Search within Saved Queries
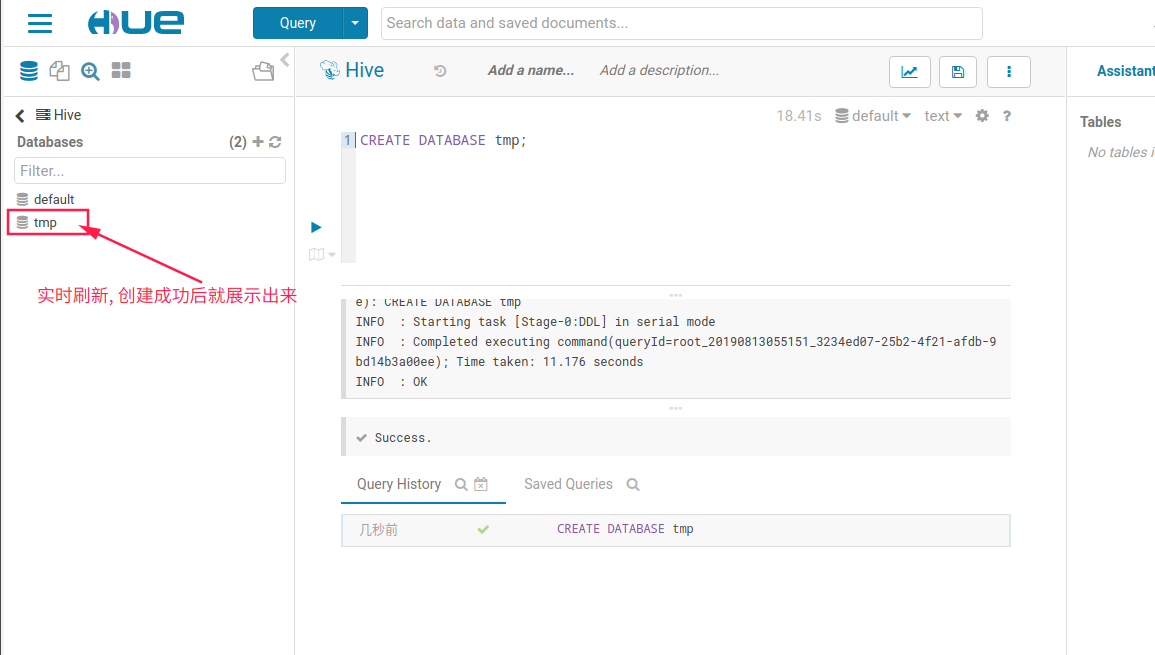Screen dimensions: 1155x655 click(x=633, y=484)
